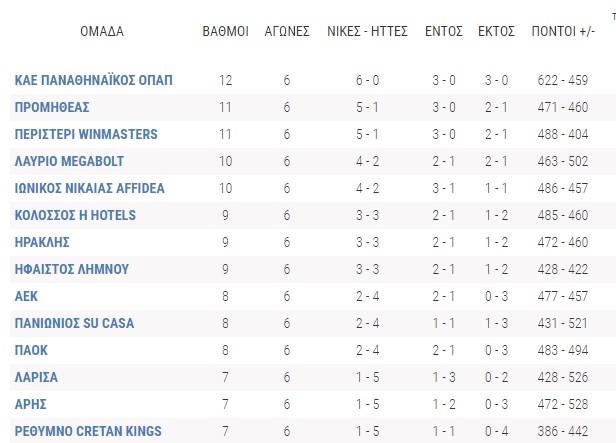Viewport: 616px width, 443px height.
Task: Open the ΑΕΚ team page
Action: [x=27, y=296]
